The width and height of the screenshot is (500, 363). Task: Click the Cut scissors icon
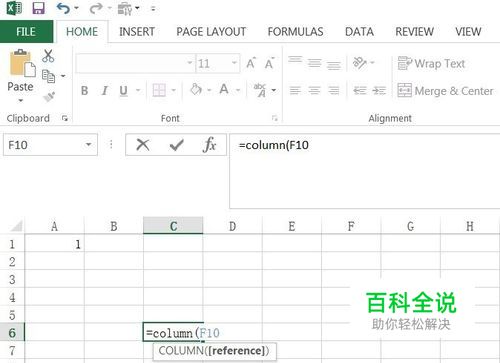pos(48,56)
